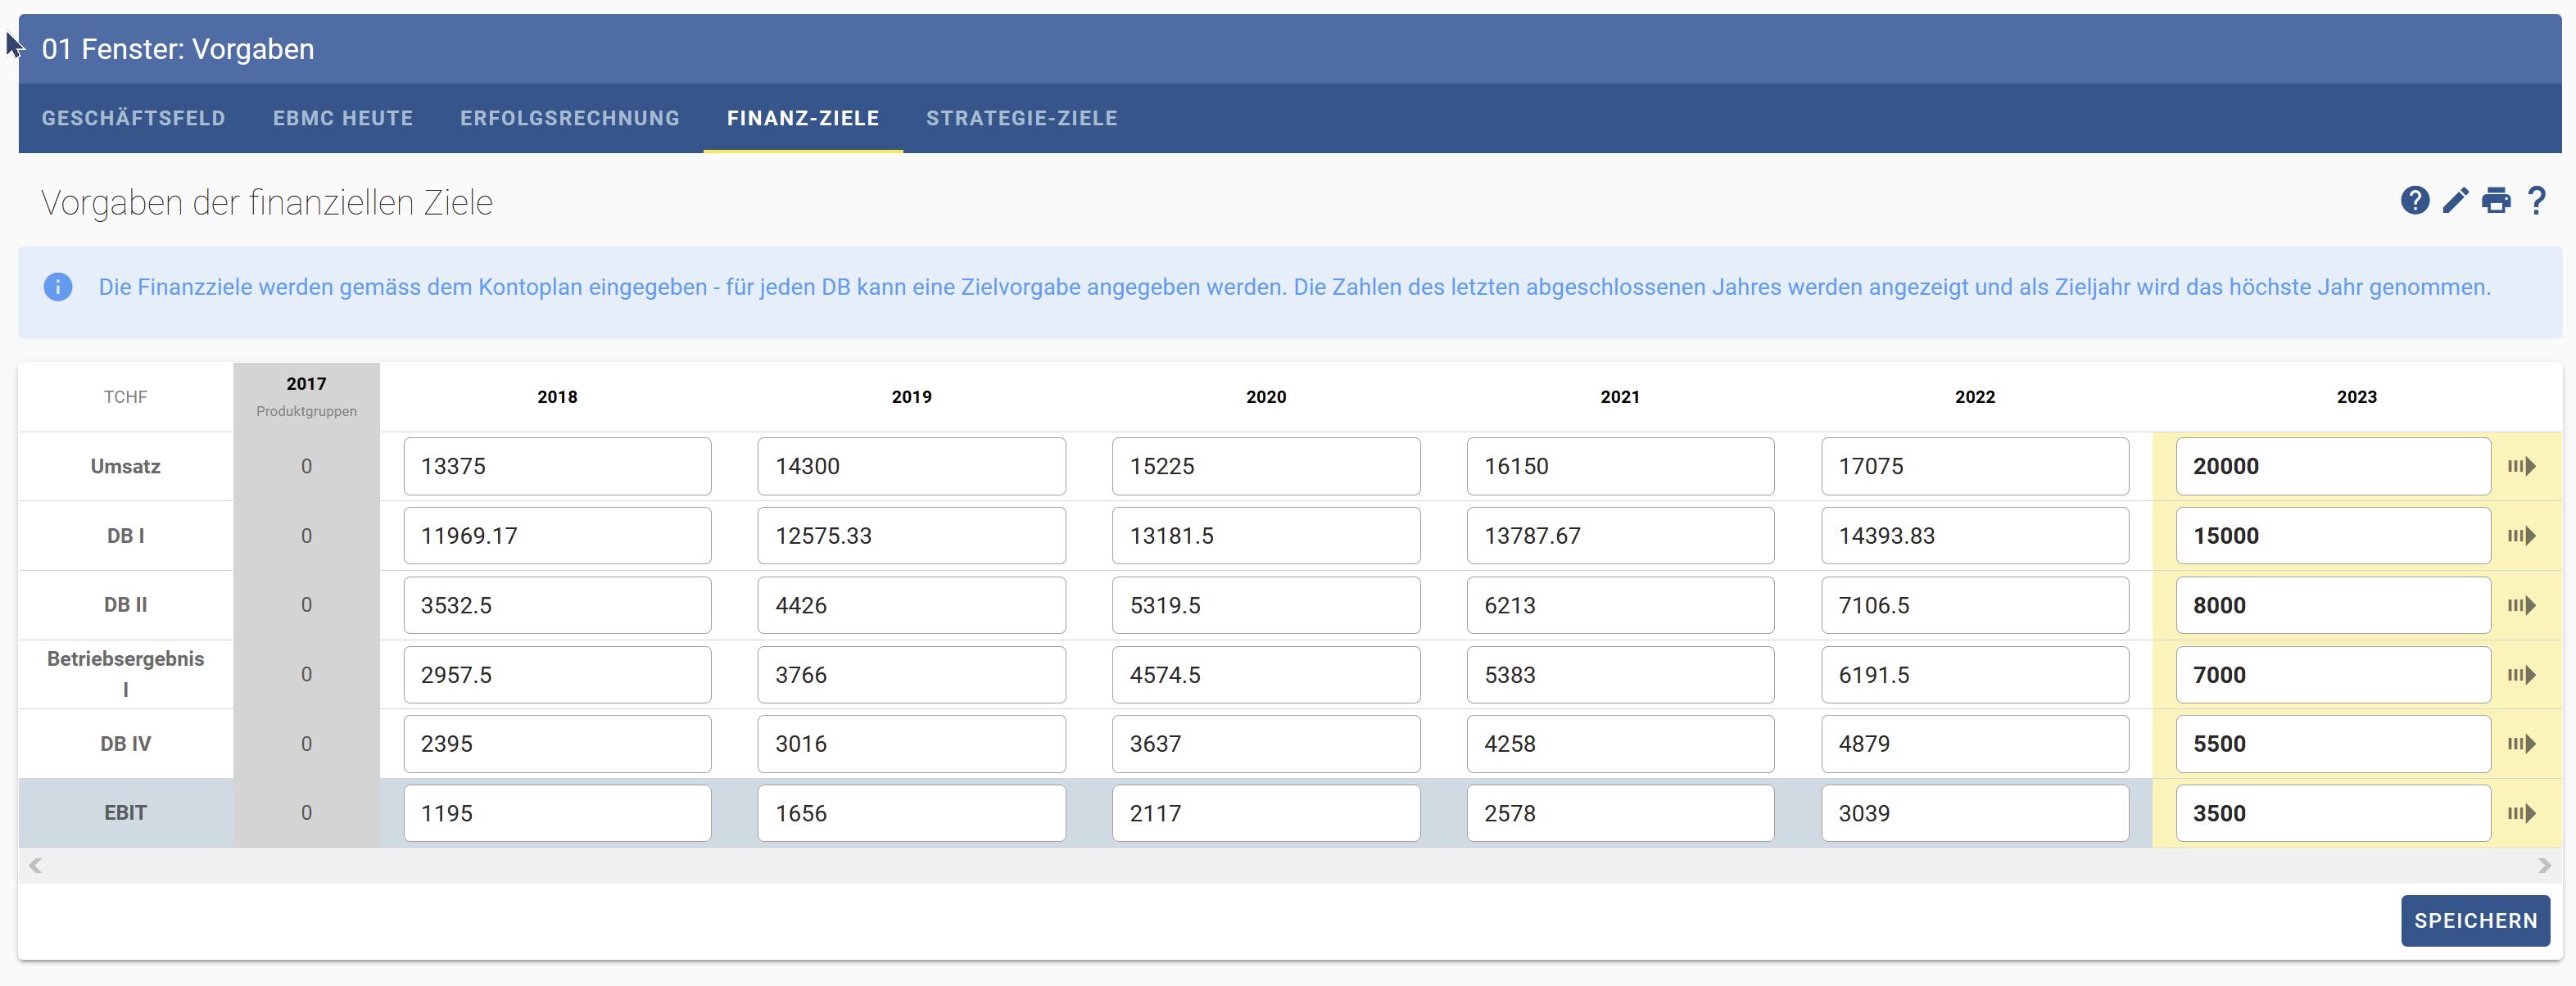Click the TCHF header cell

(126, 397)
